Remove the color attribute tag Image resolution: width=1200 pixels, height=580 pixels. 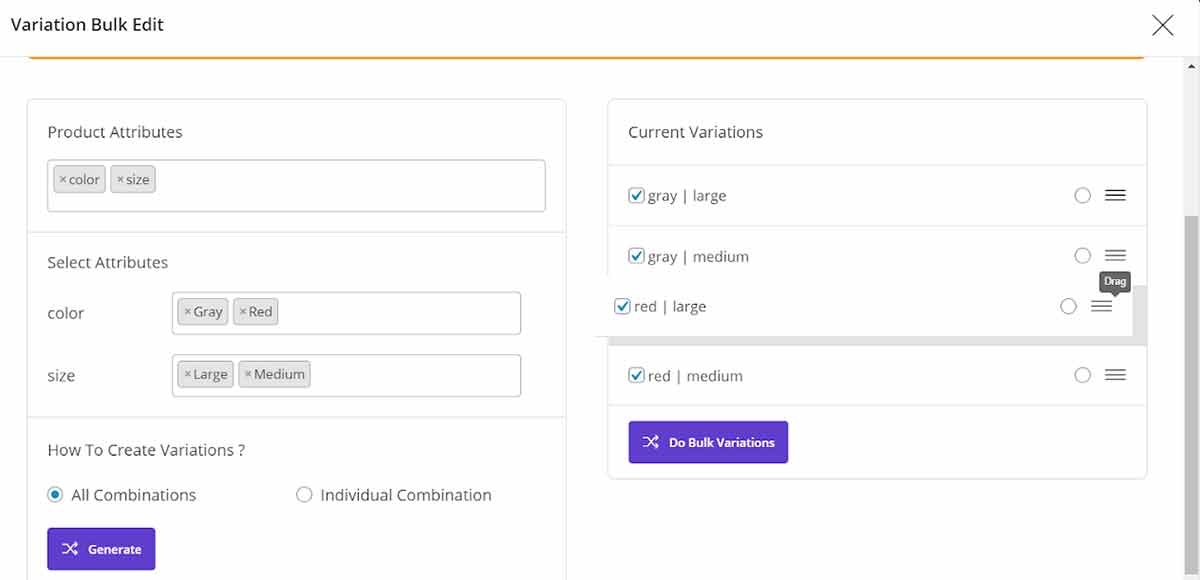click(x=63, y=180)
